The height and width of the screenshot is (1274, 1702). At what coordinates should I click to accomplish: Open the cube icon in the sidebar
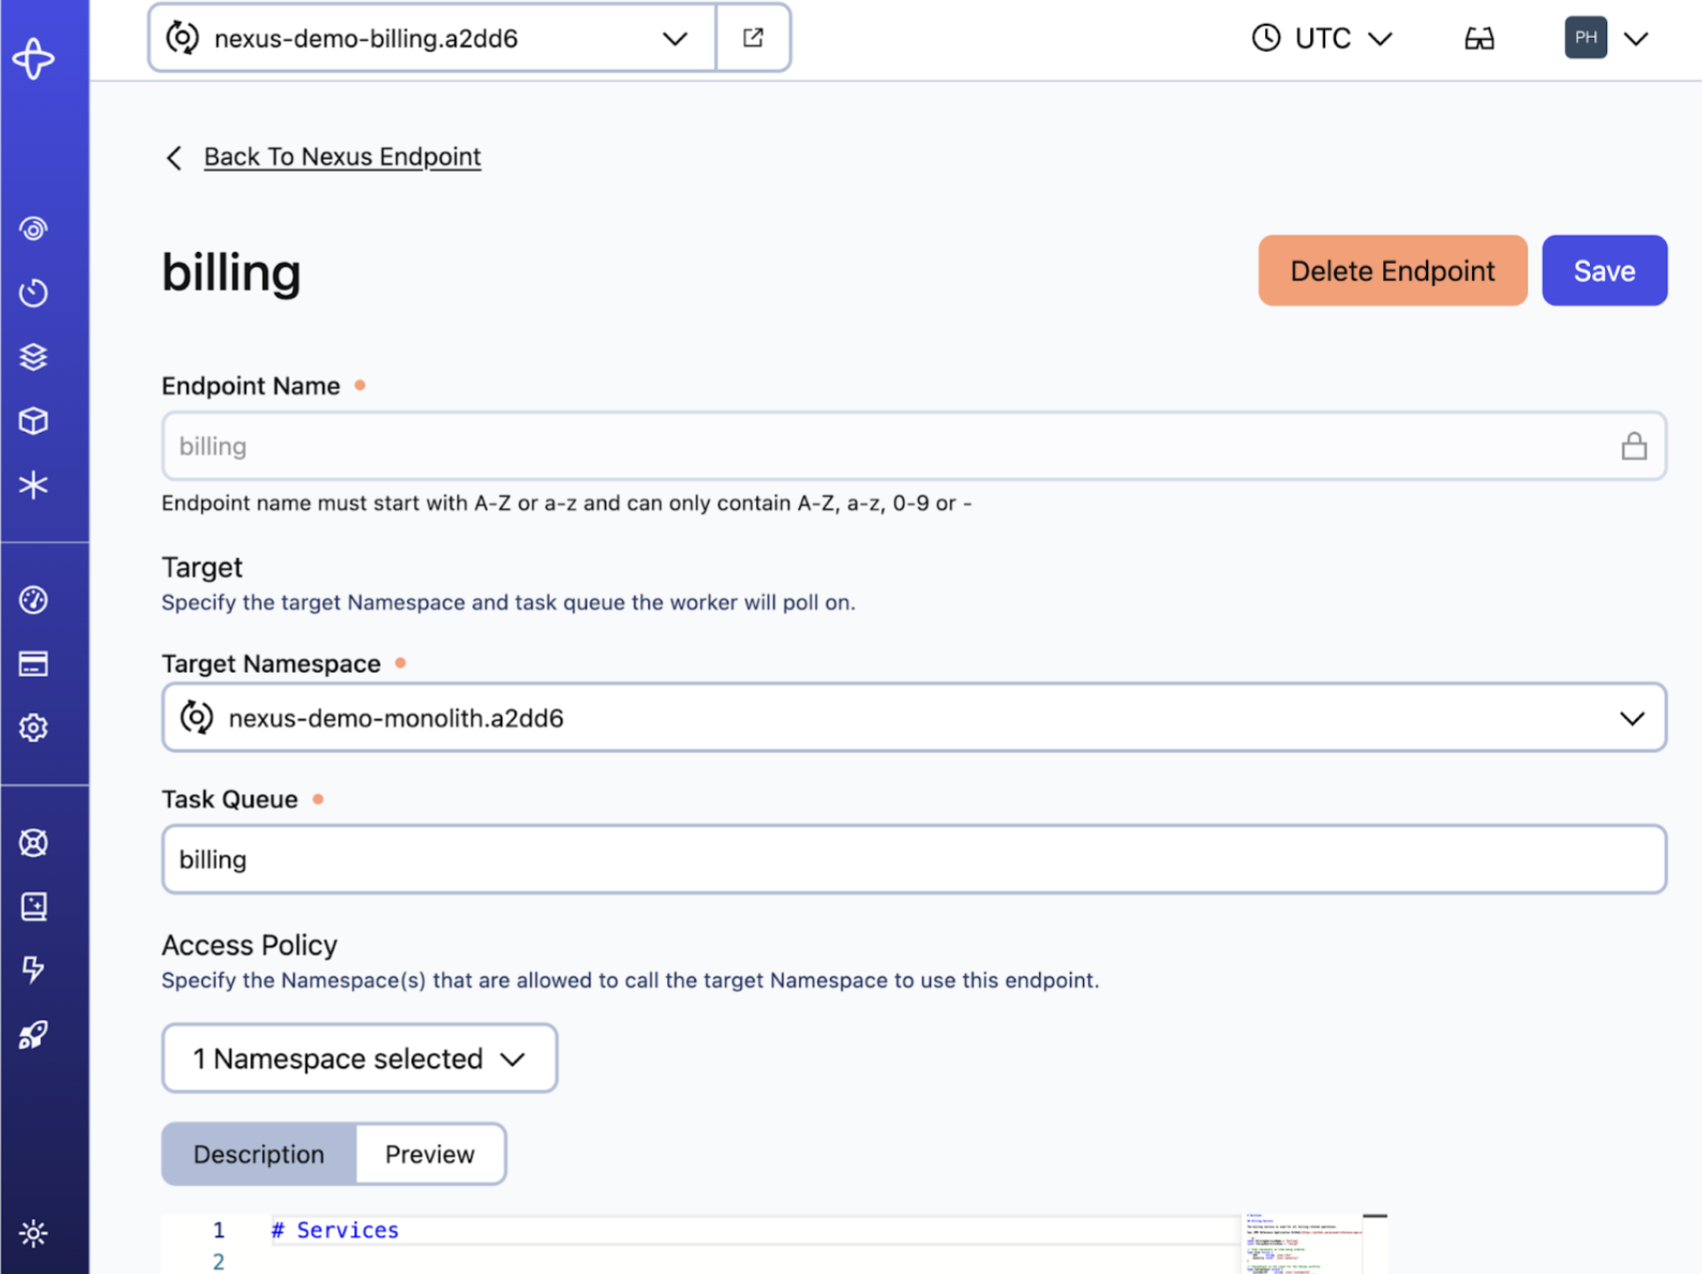(34, 421)
